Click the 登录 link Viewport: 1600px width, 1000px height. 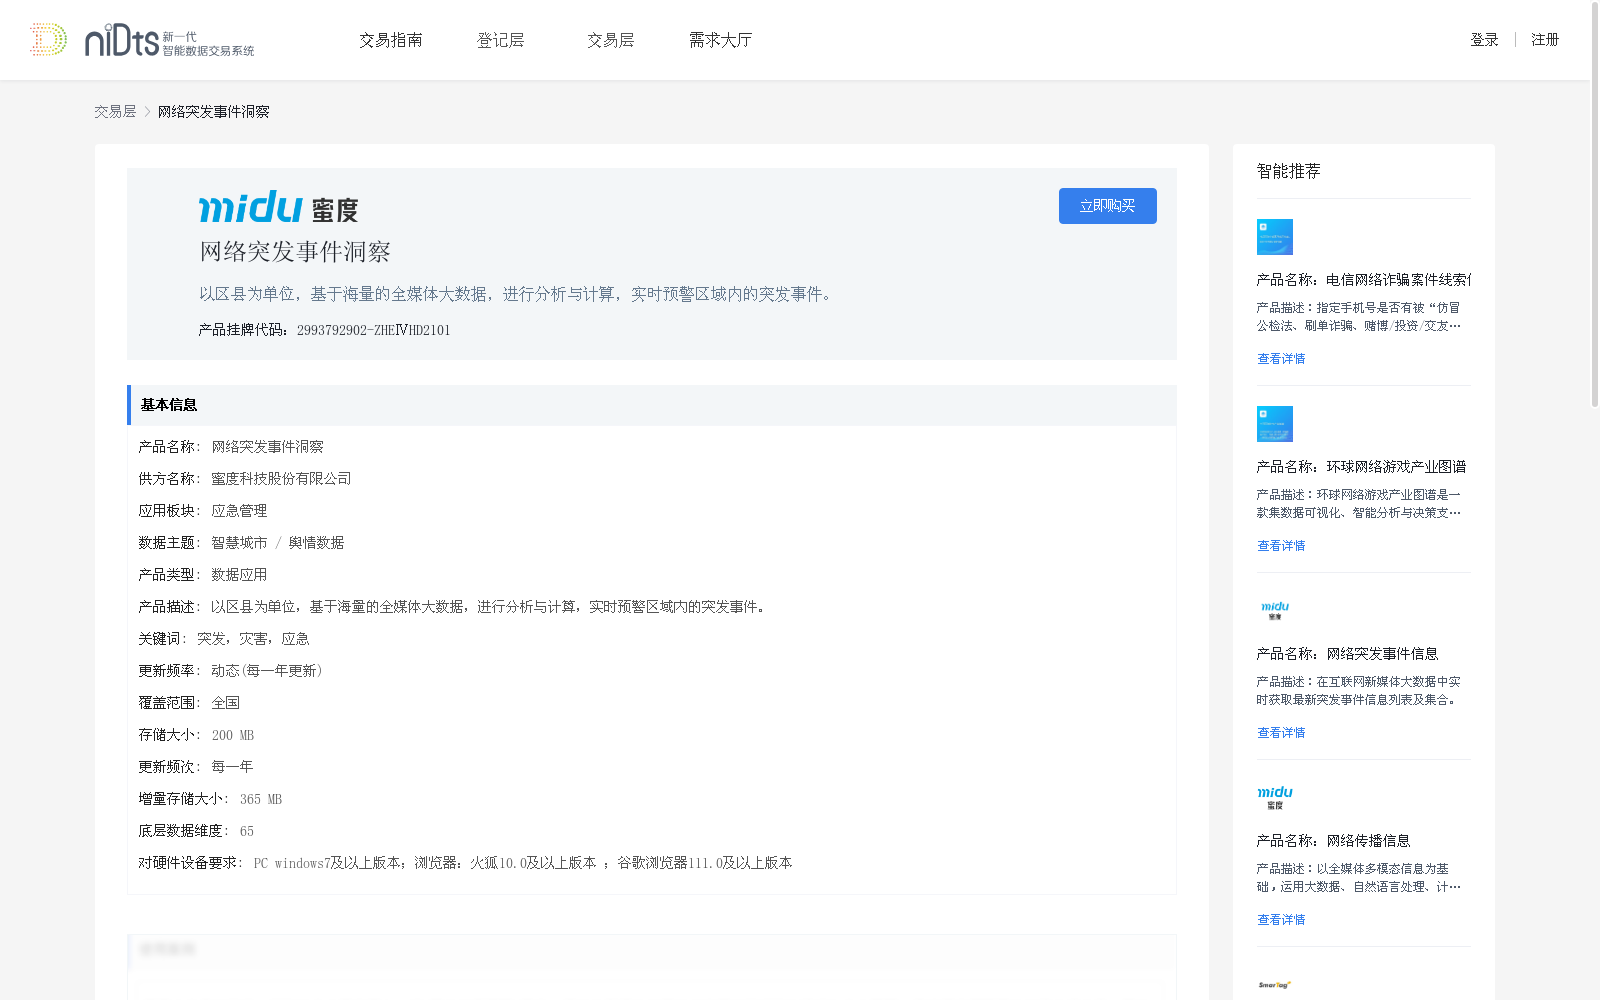(x=1484, y=40)
